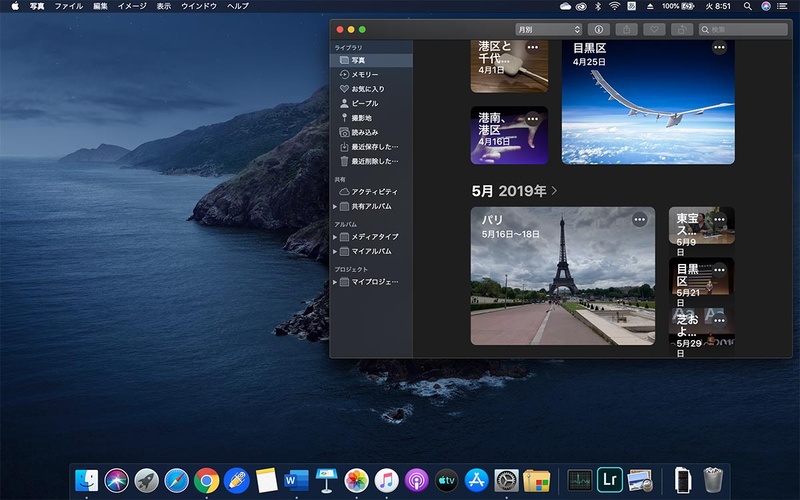Viewport: 800px width, 500px height.
Task: Open the 表示 menu
Action: [x=163, y=6]
